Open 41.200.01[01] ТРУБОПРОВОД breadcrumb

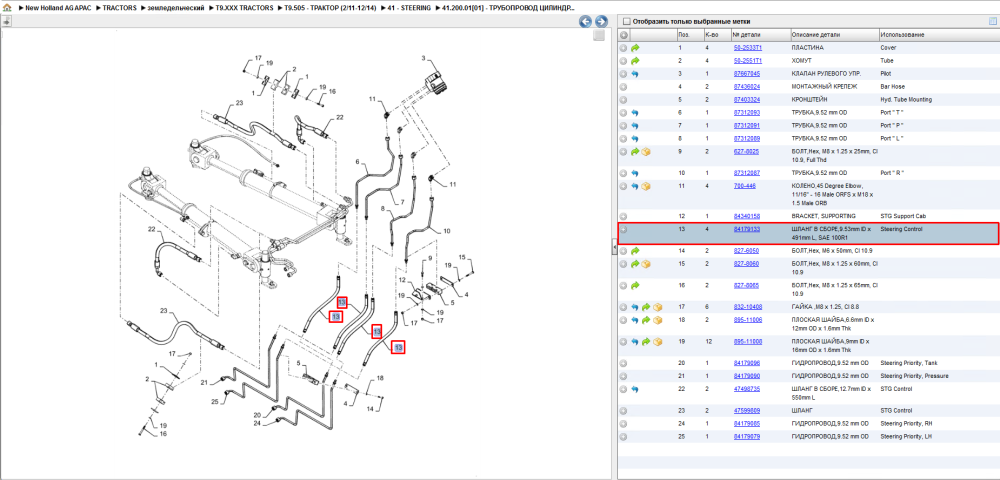[x=507, y=8]
